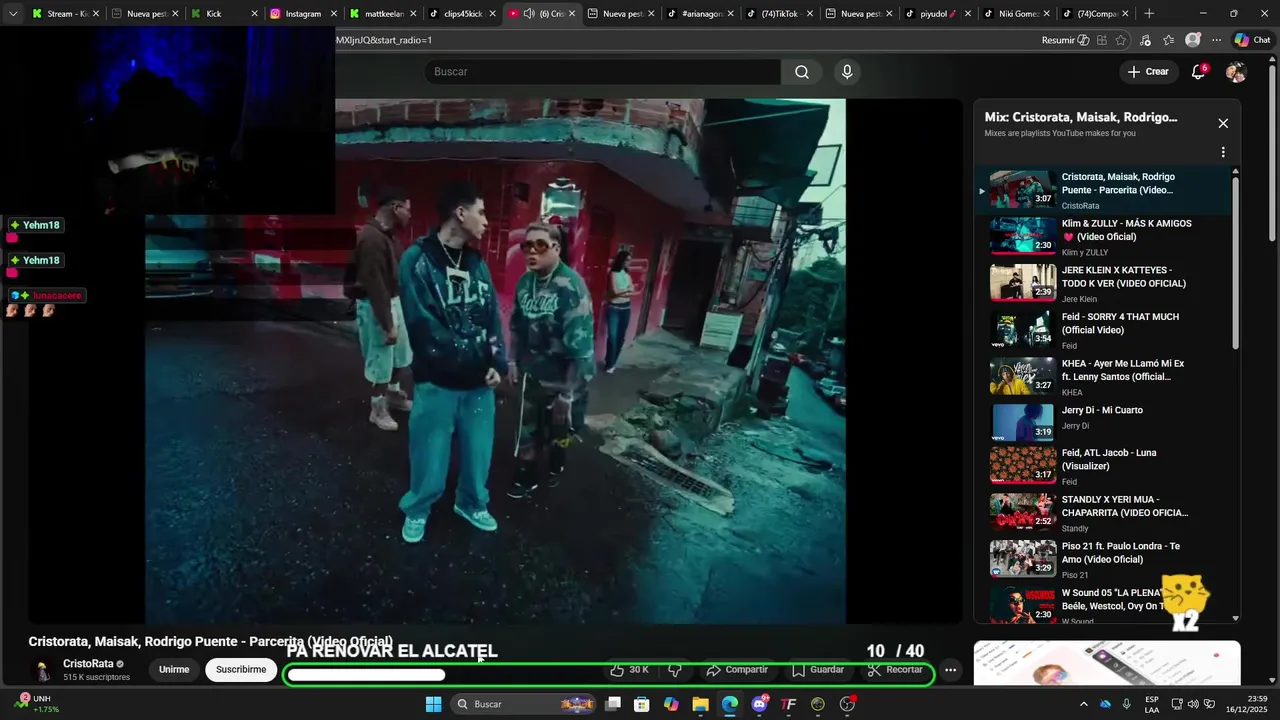This screenshot has height=720, width=1280.
Task: Like the video with thumbs-up 30 K
Action: pyautogui.click(x=630, y=670)
